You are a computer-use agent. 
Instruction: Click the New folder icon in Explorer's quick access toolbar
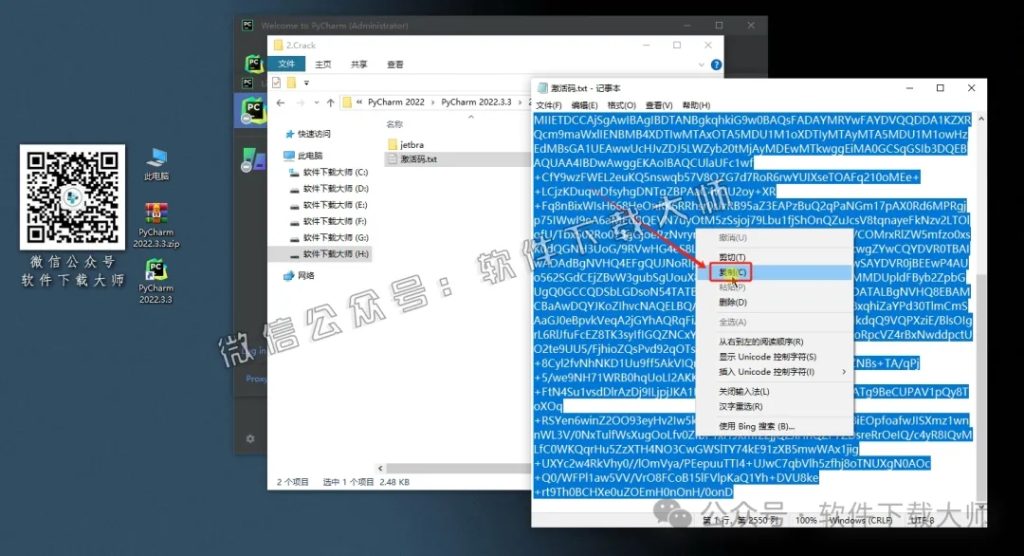291,82
